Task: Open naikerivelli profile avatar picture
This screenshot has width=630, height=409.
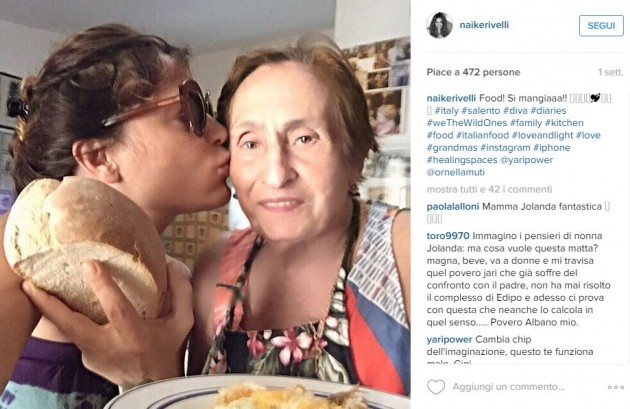Action: click(x=439, y=25)
